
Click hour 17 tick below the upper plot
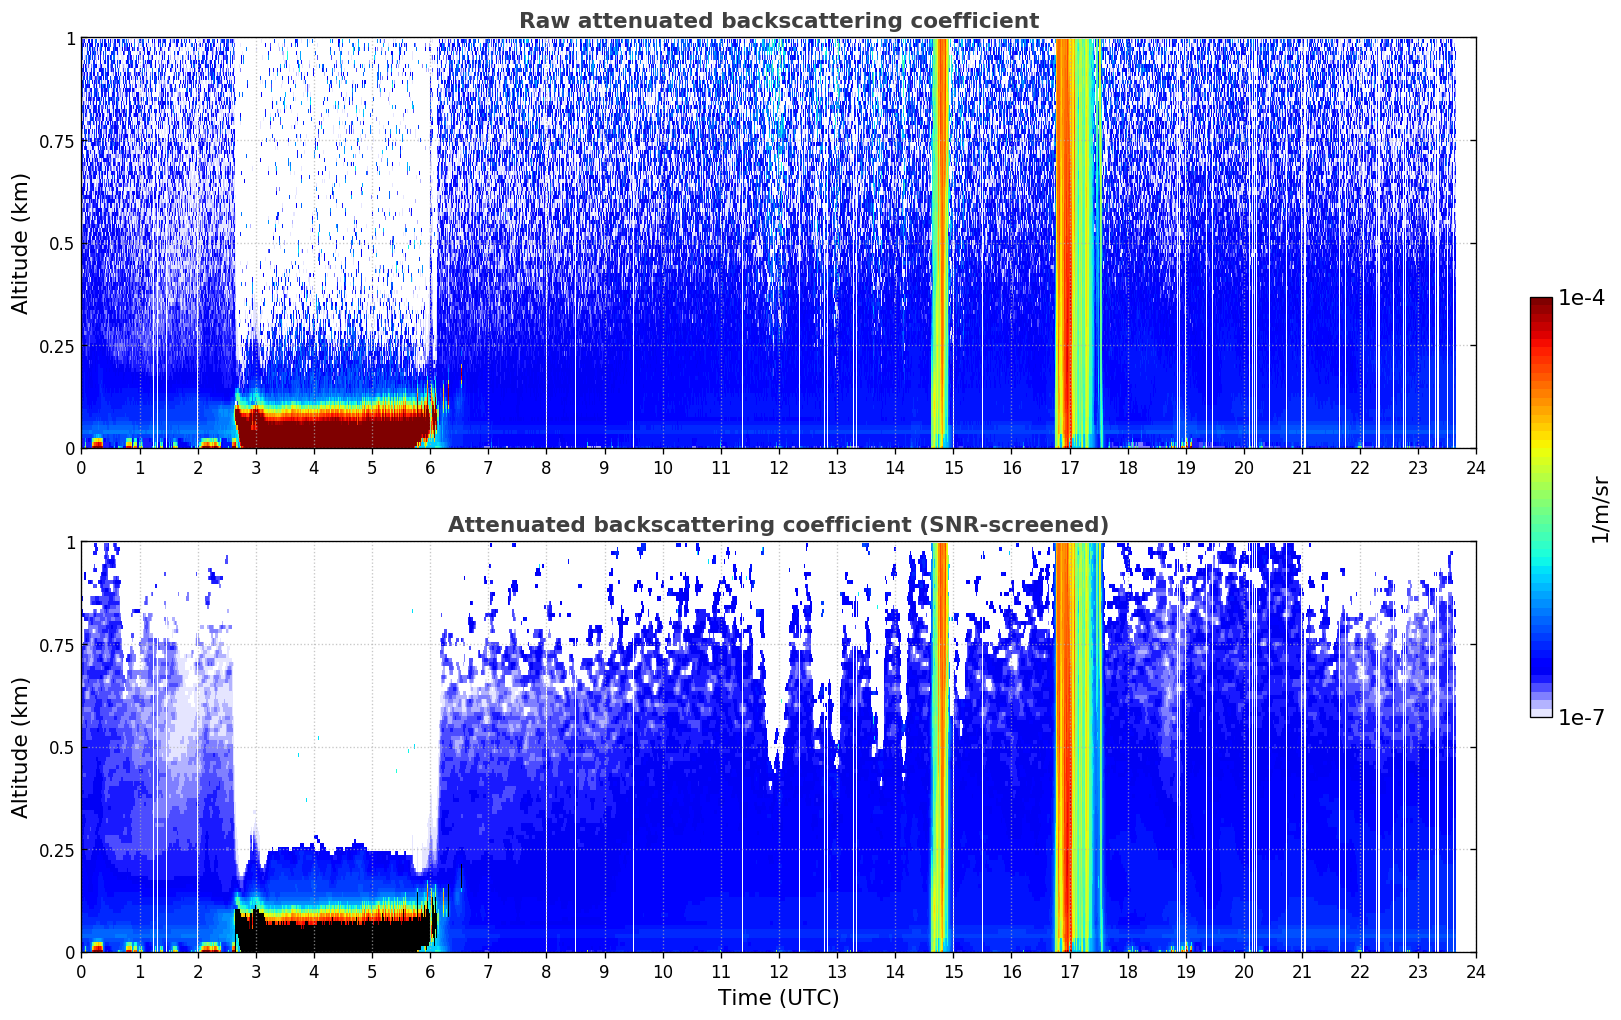(1069, 467)
